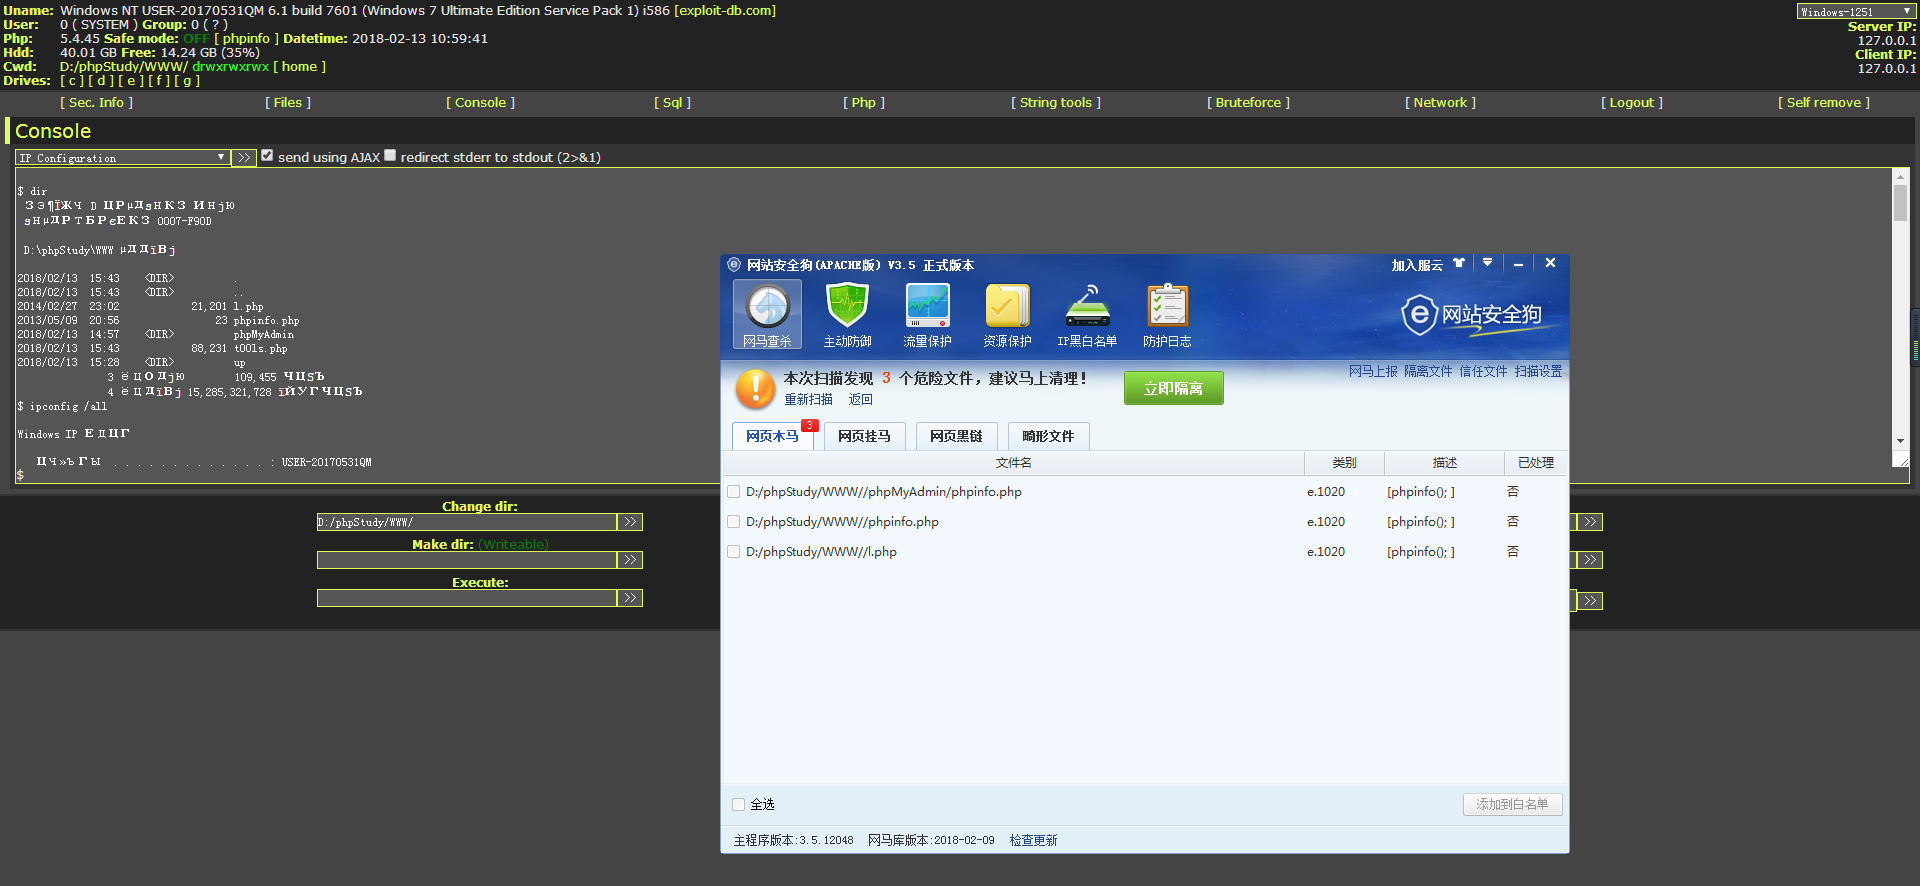The height and width of the screenshot is (886, 1920).
Task: Switch to the 网页挂马 tab
Action: pos(864,436)
